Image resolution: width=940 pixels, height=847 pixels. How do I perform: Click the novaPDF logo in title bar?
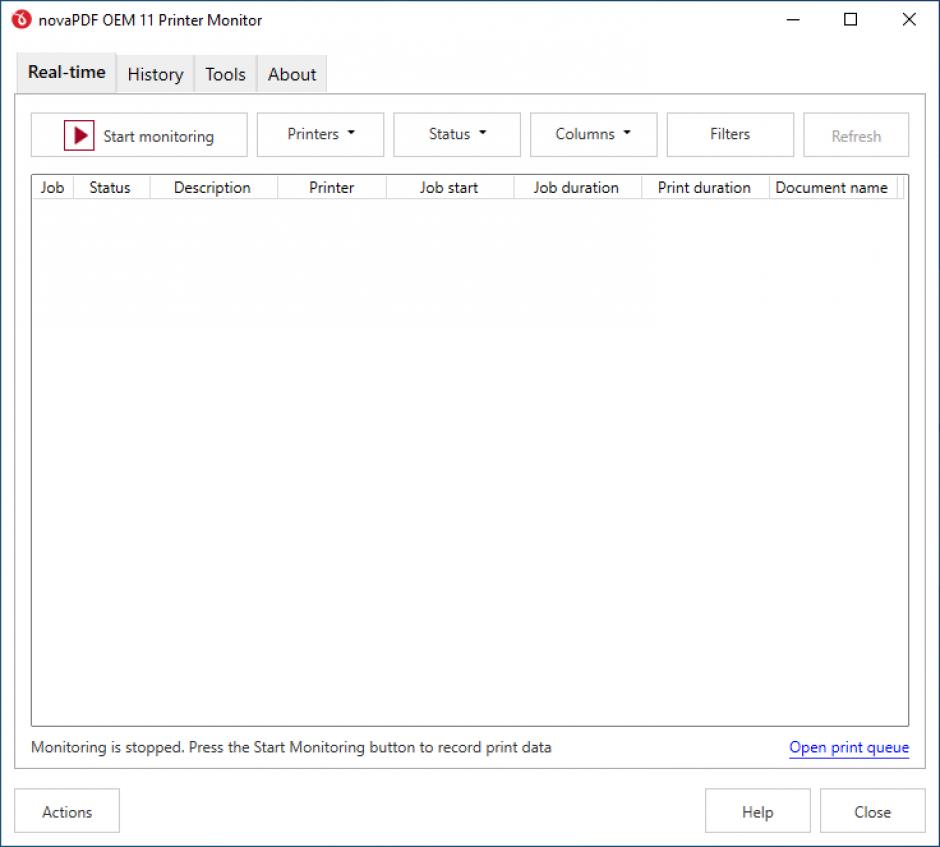(x=21, y=20)
